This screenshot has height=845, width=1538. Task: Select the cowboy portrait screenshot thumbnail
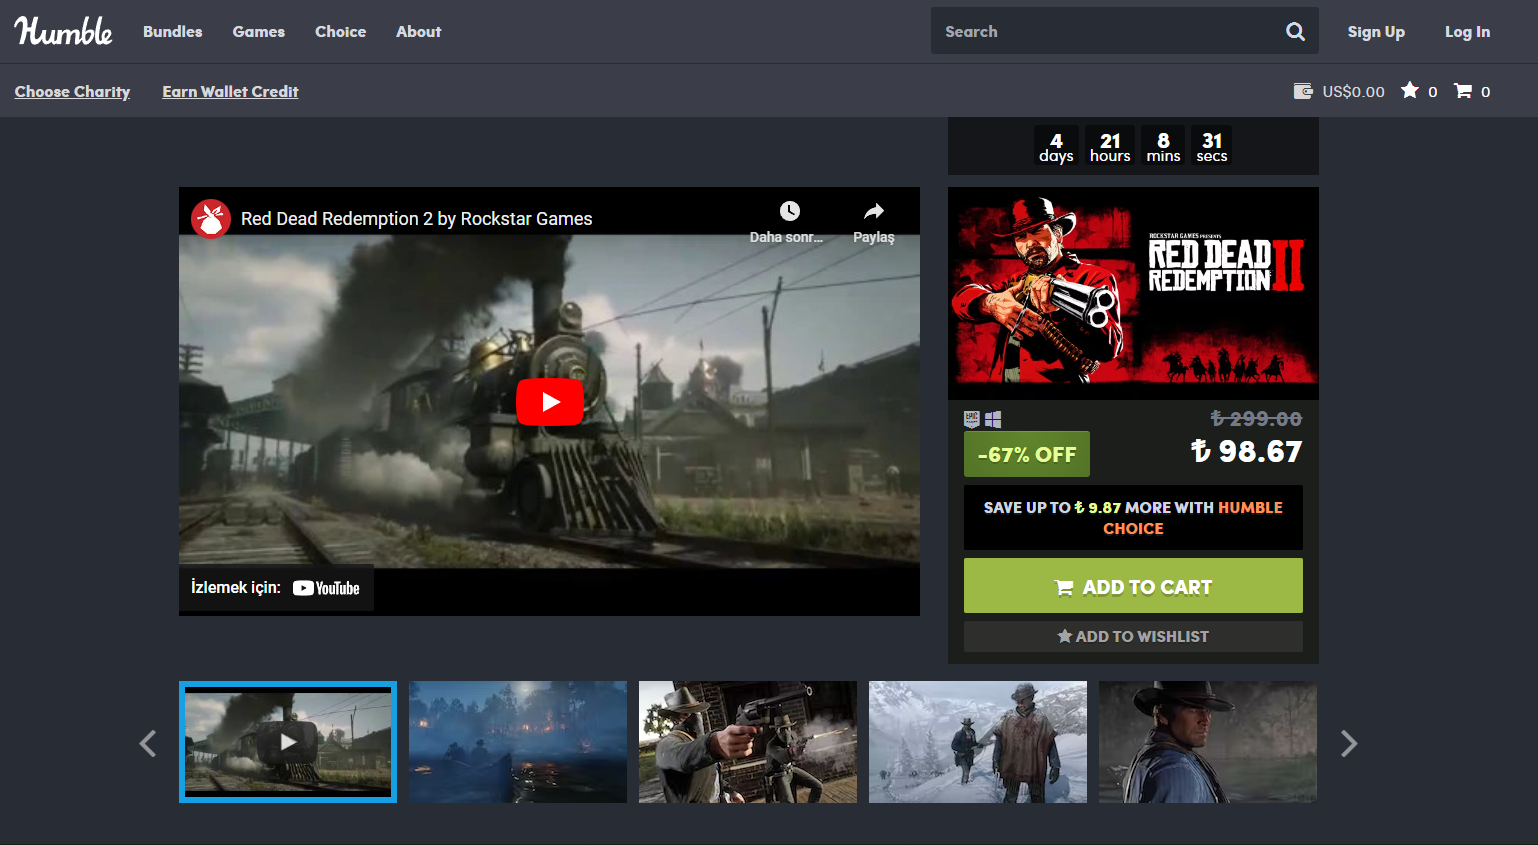tap(1208, 742)
